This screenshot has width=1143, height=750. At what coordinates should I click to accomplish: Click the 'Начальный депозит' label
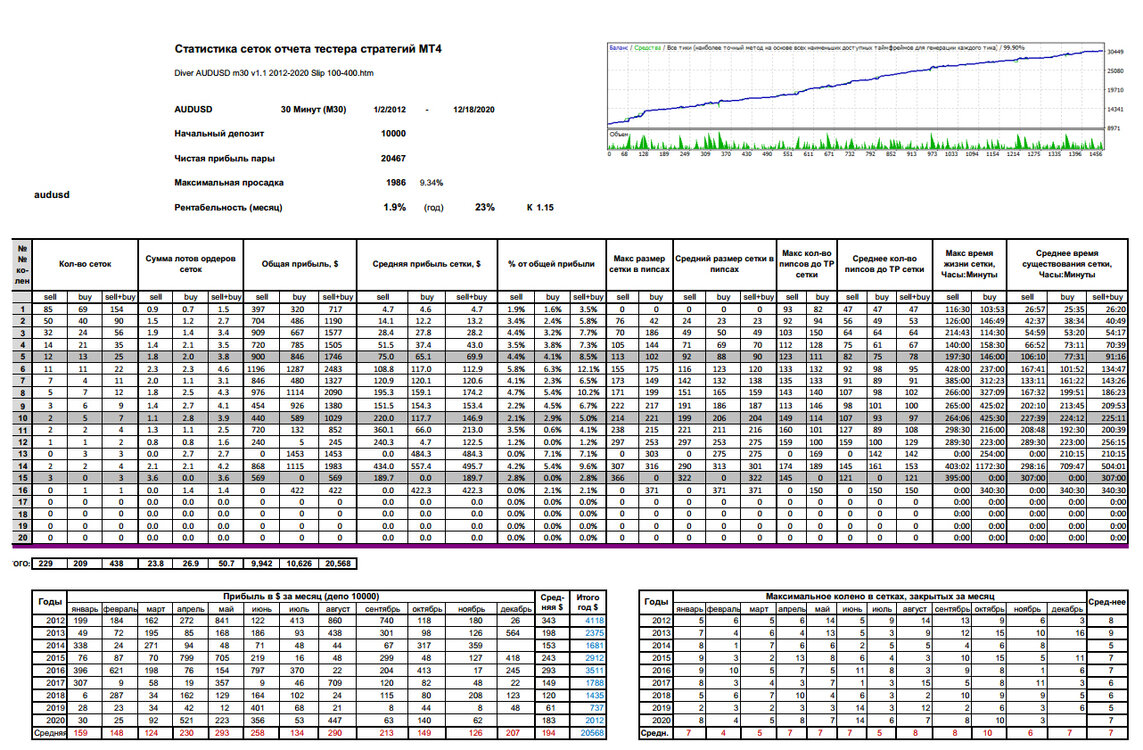[219, 133]
